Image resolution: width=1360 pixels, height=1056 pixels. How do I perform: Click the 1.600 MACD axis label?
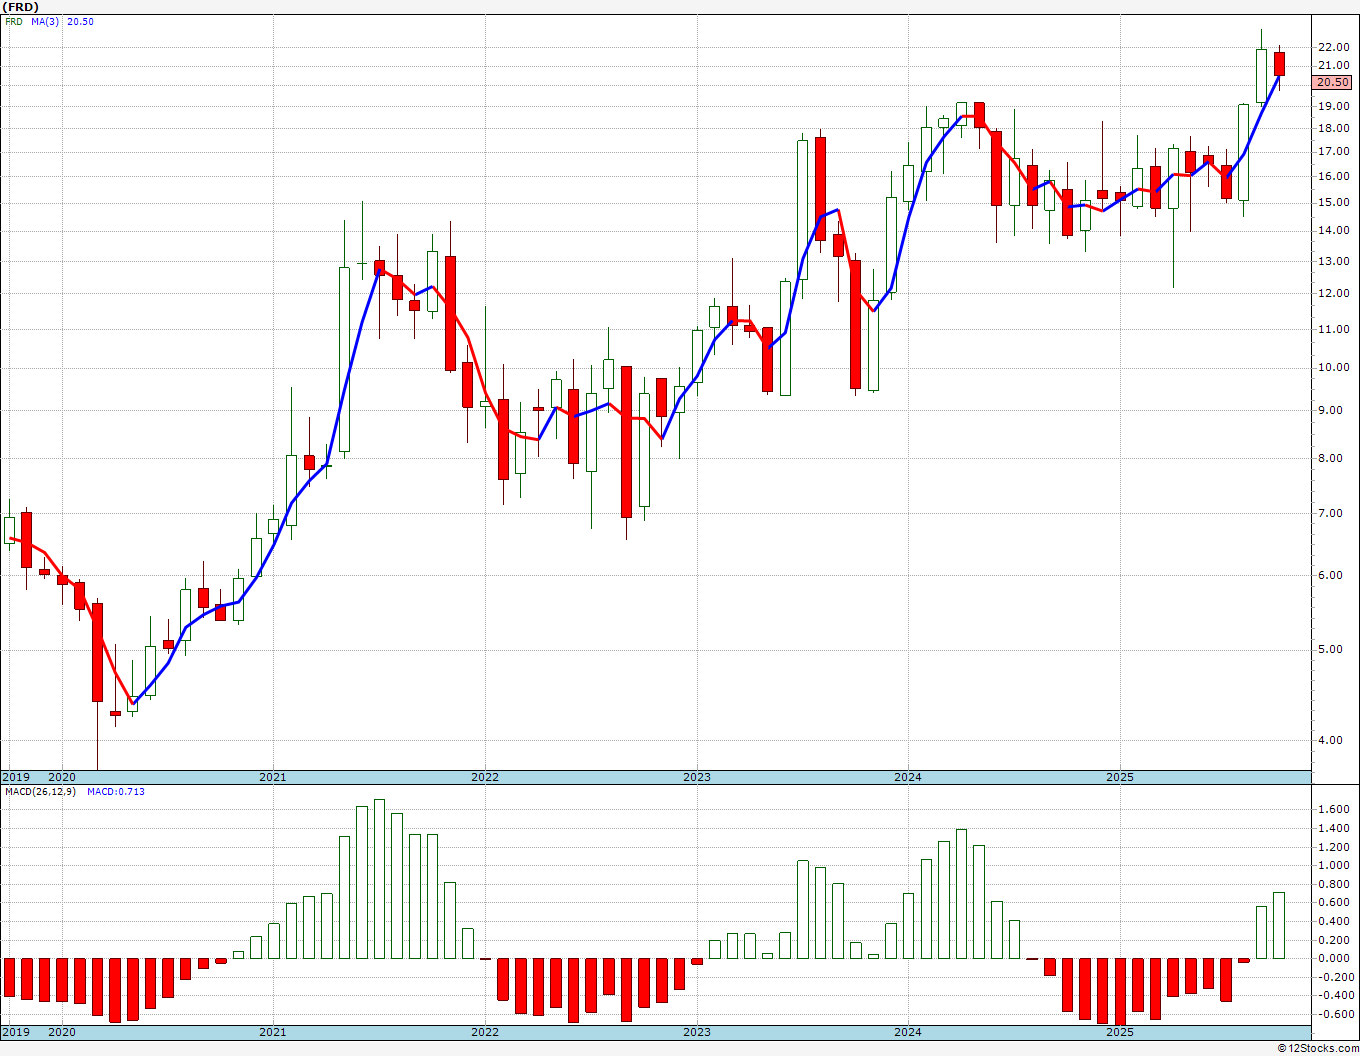(x=1333, y=810)
